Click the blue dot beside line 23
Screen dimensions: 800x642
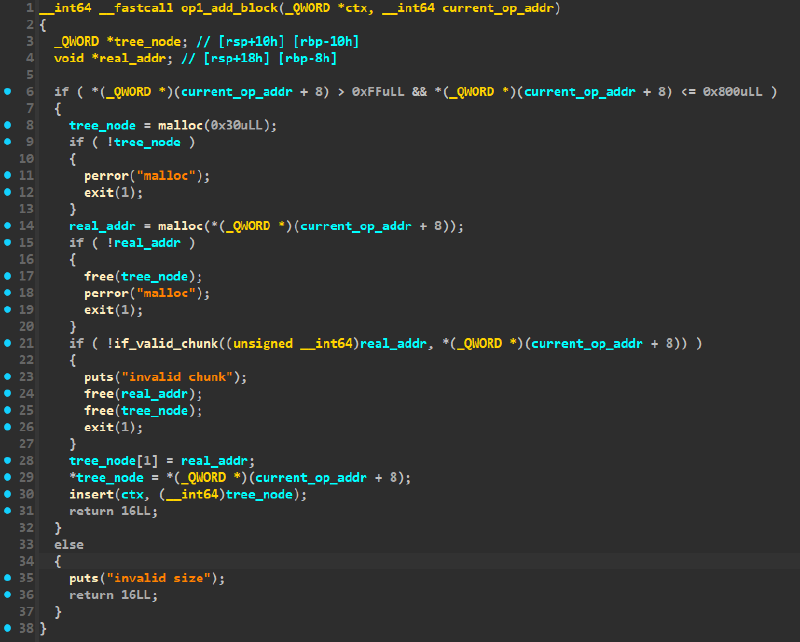click(8, 377)
